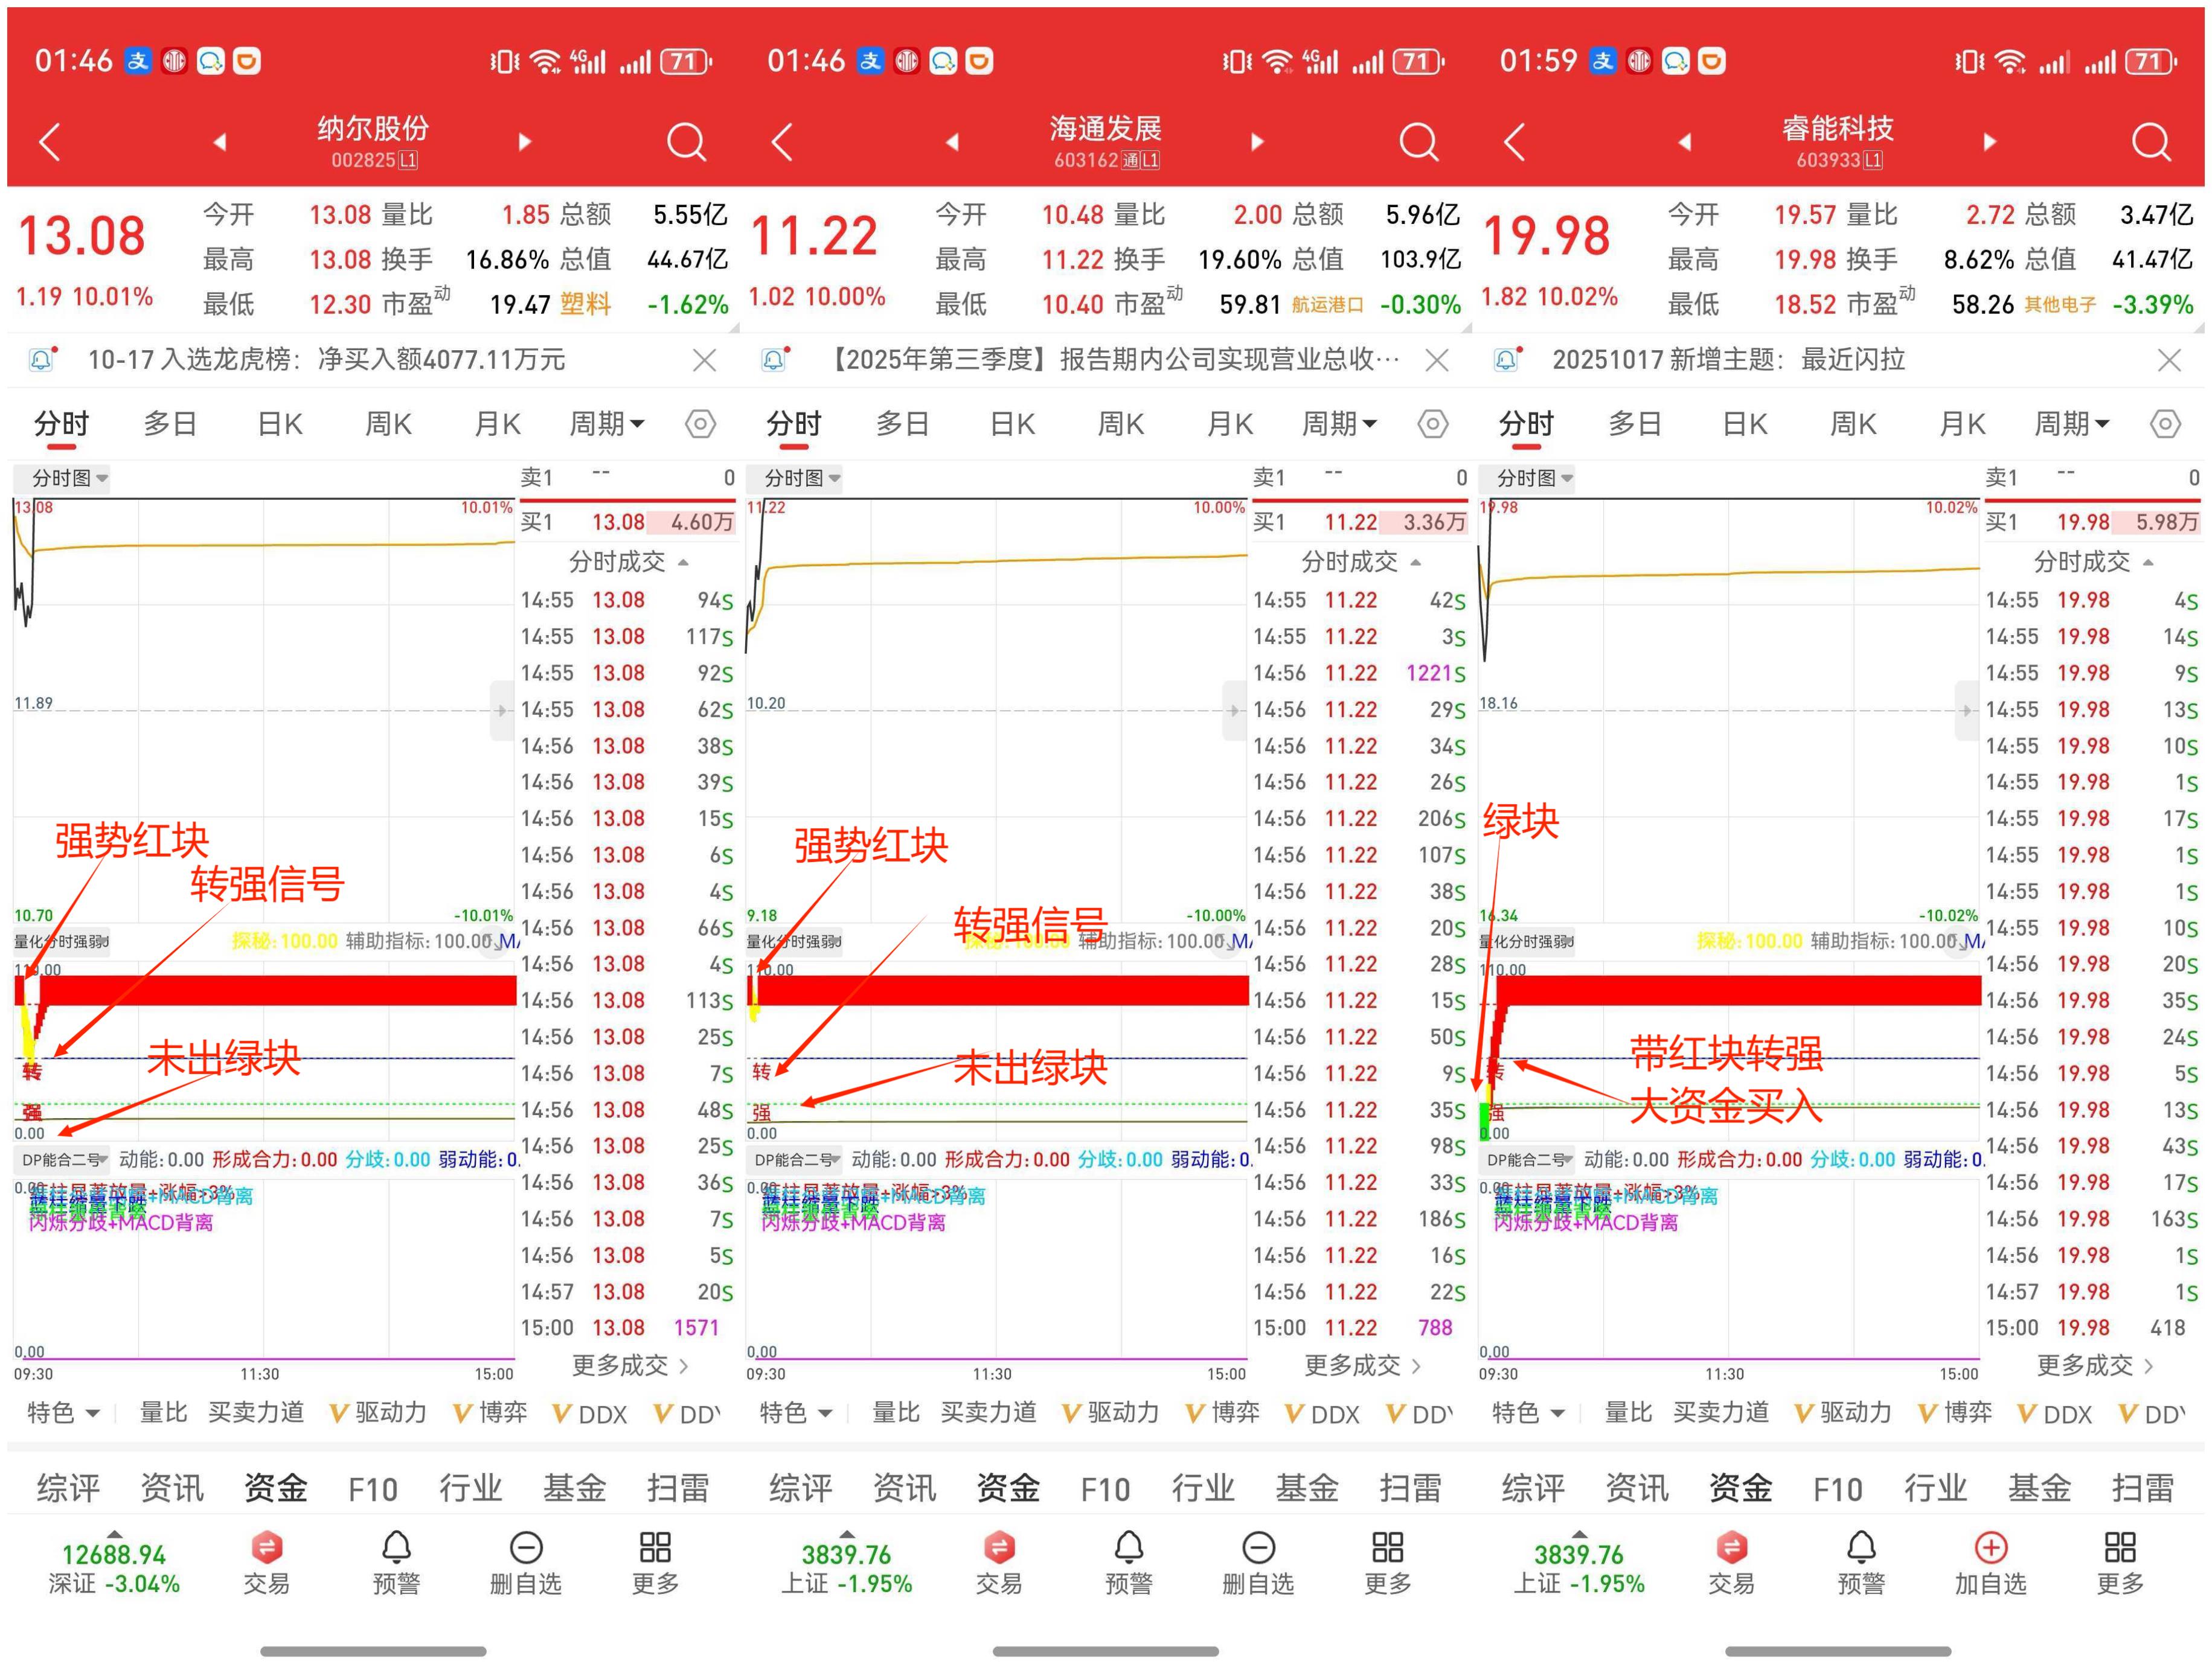This screenshot has width=2212, height=1676.
Task: Tap 更多成交 link under 纳尔股份 trades
Action: tap(629, 1365)
